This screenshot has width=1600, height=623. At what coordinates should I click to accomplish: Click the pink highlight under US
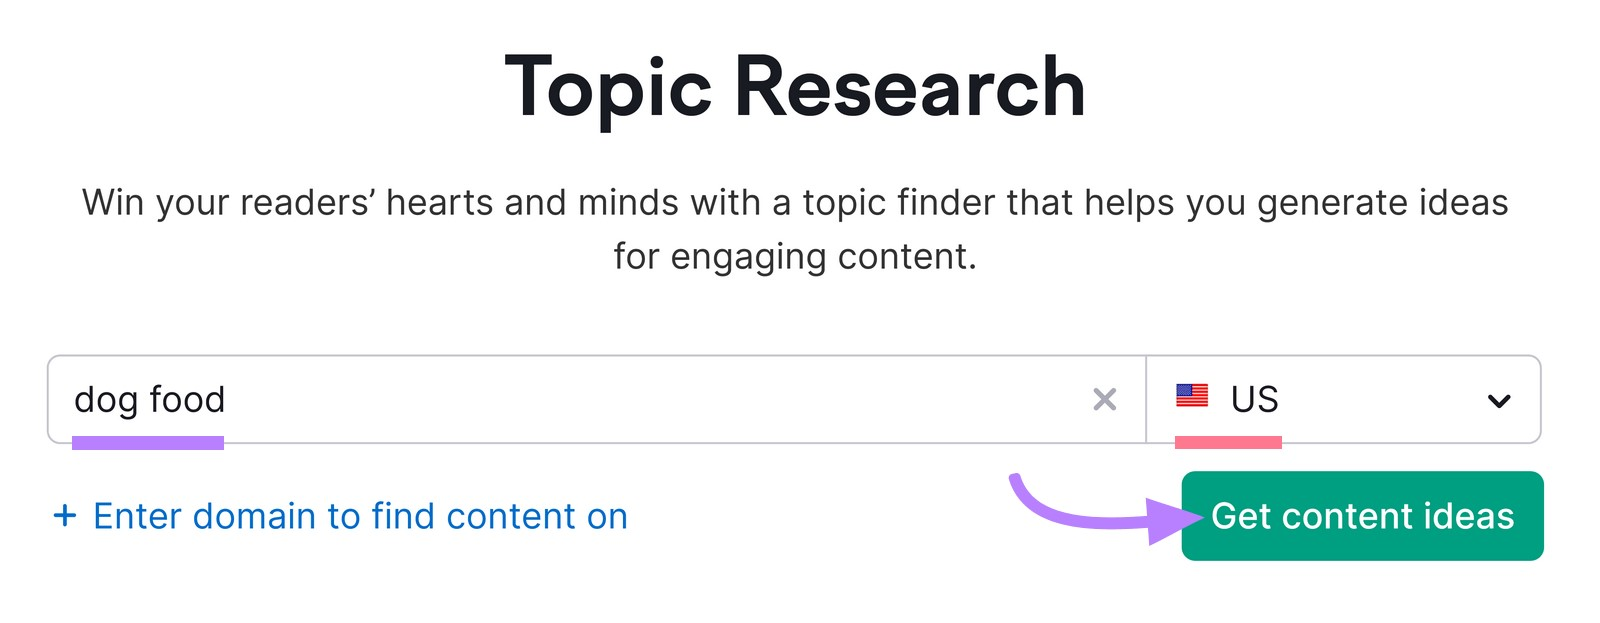1229,441
